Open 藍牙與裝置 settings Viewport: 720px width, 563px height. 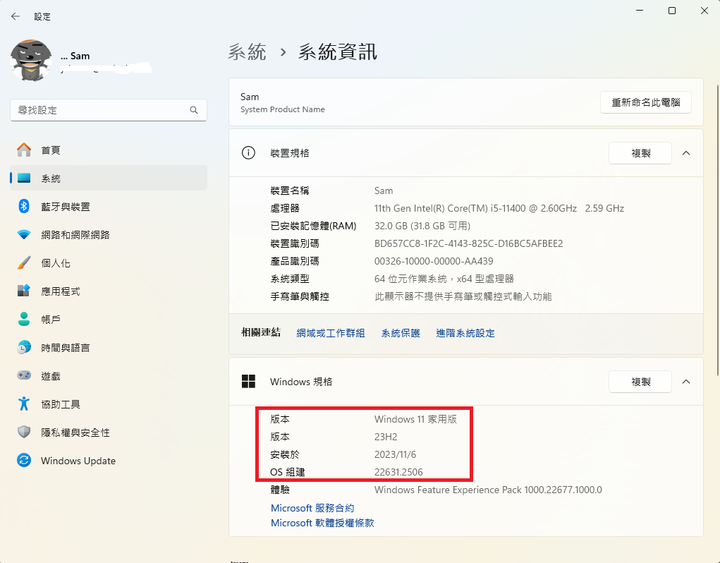click(x=108, y=207)
